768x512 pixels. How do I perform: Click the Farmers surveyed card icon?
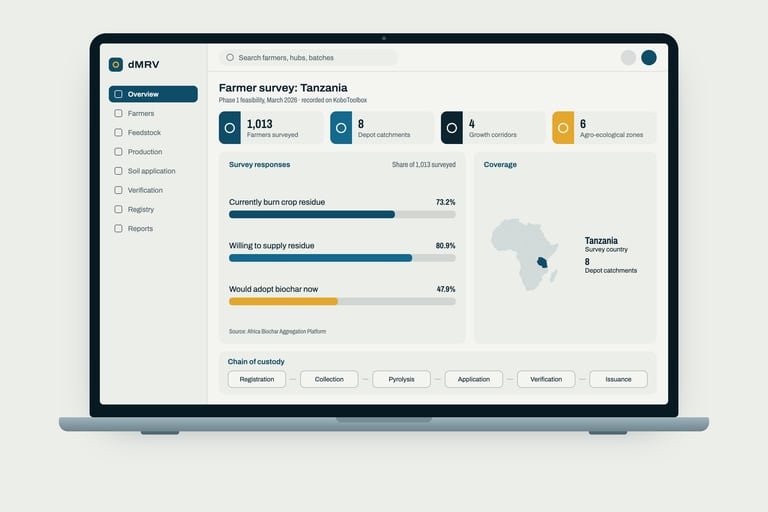[230, 128]
